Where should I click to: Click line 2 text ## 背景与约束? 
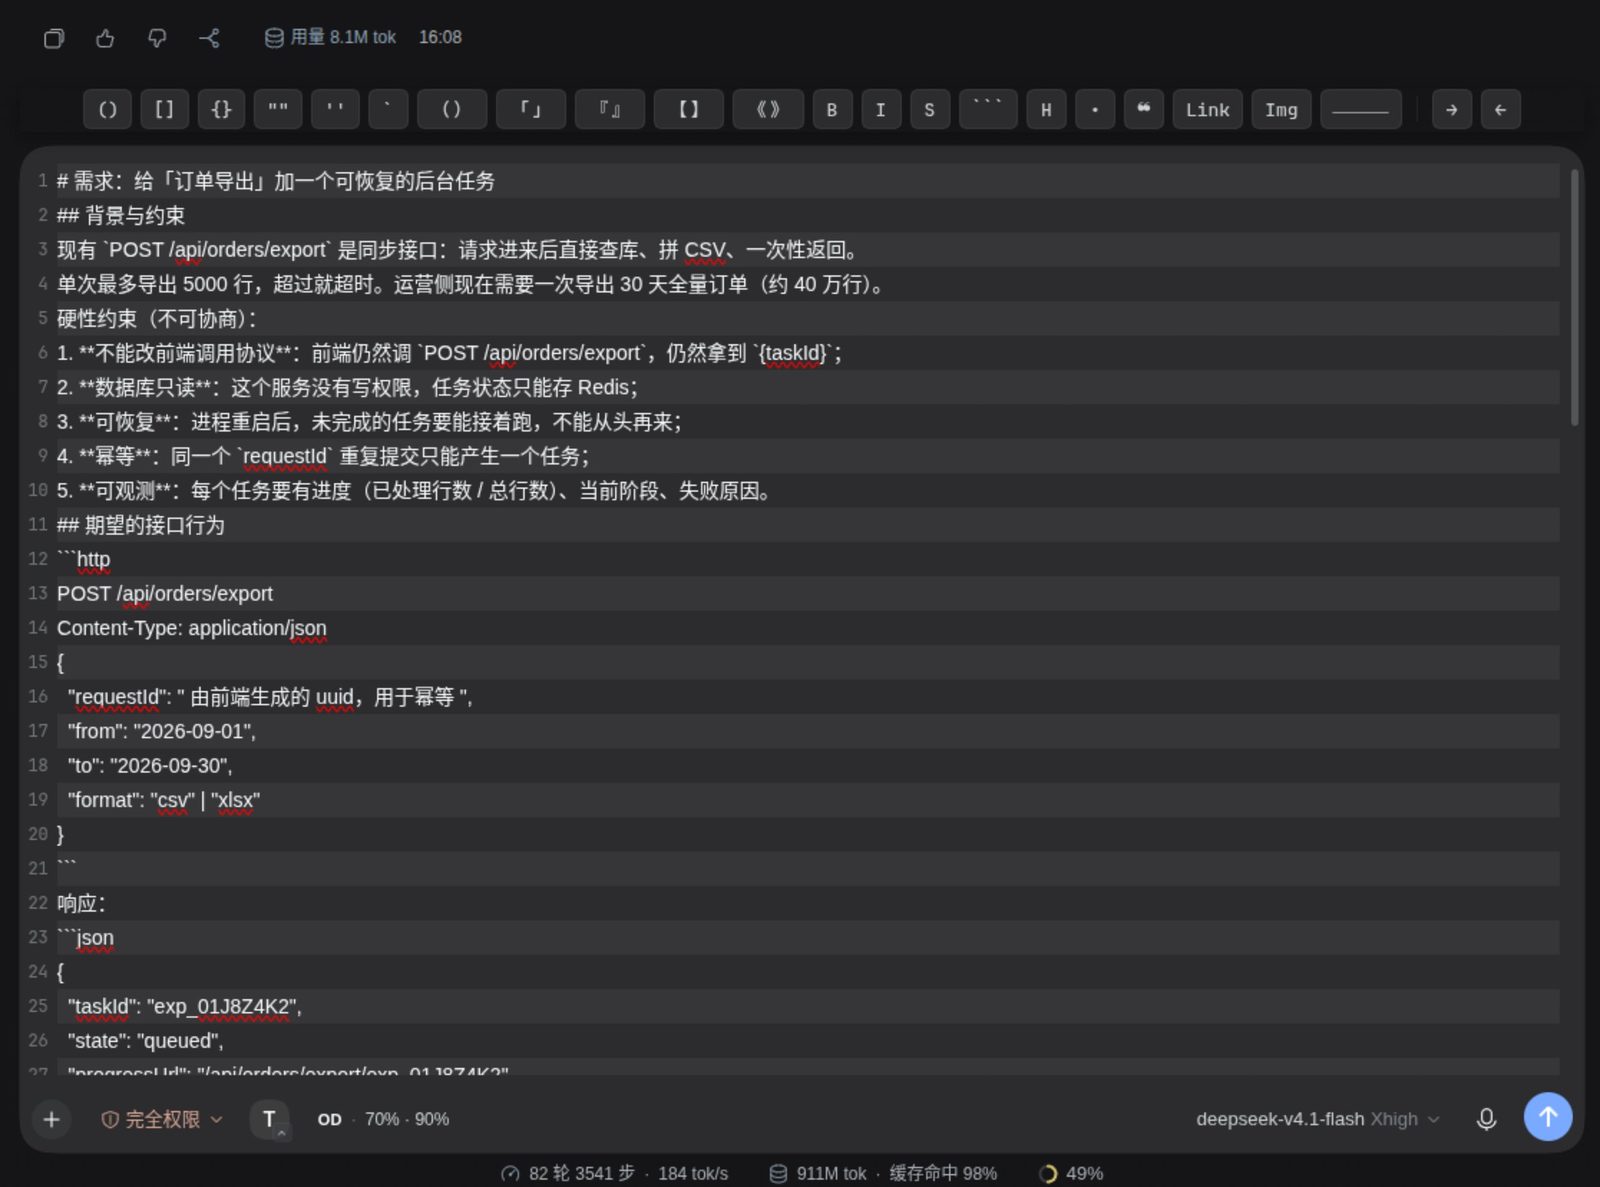[x=121, y=215]
